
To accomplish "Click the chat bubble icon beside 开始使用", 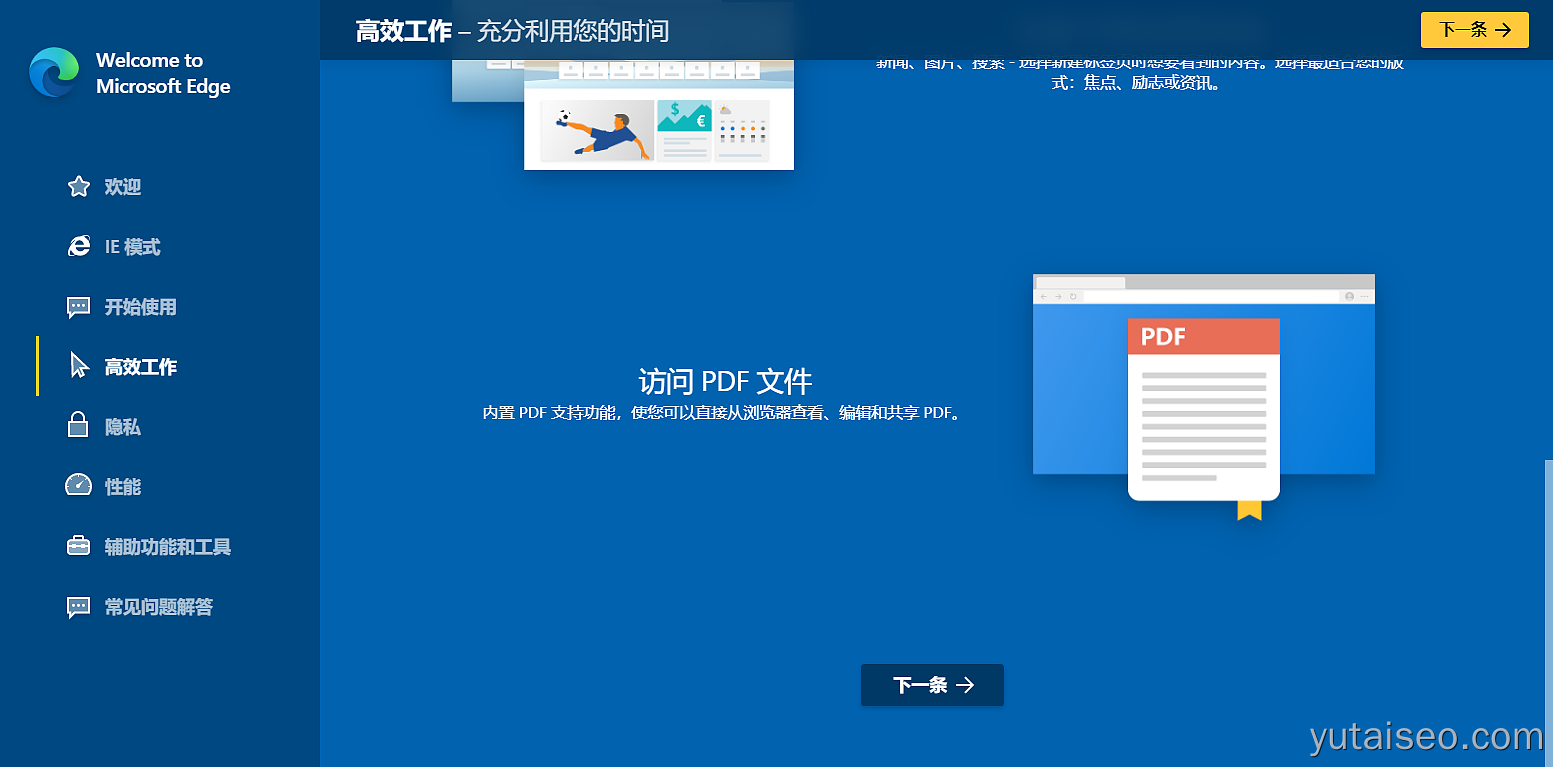I will click(x=78, y=307).
